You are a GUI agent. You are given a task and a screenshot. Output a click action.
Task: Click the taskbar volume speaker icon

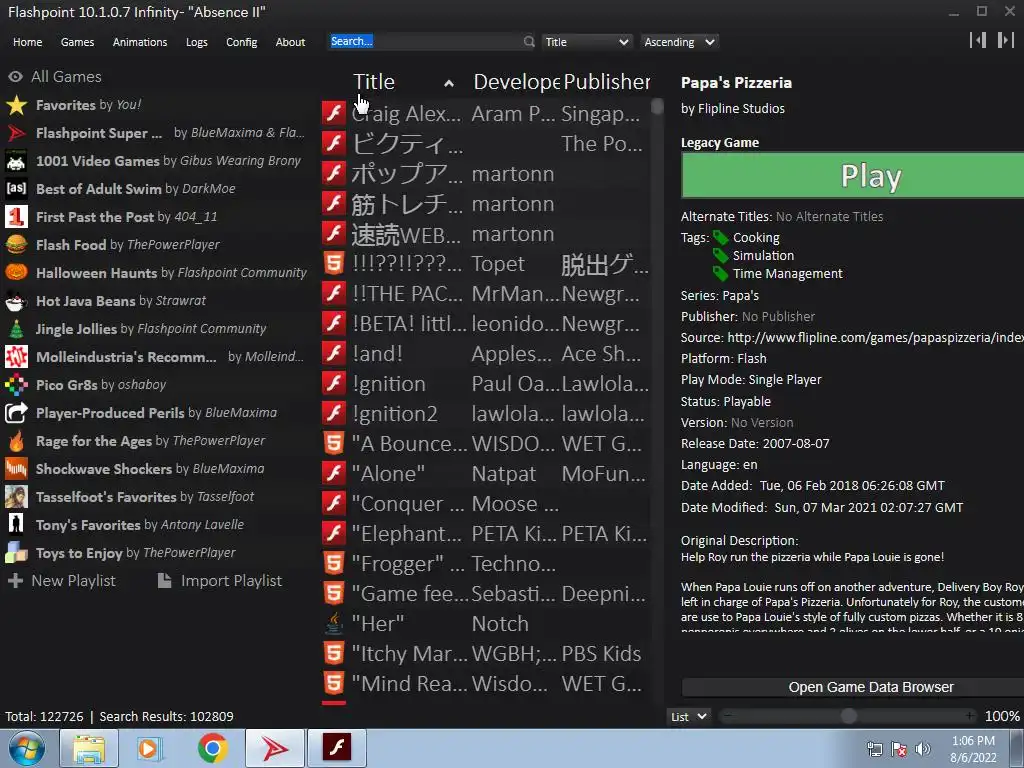923,749
